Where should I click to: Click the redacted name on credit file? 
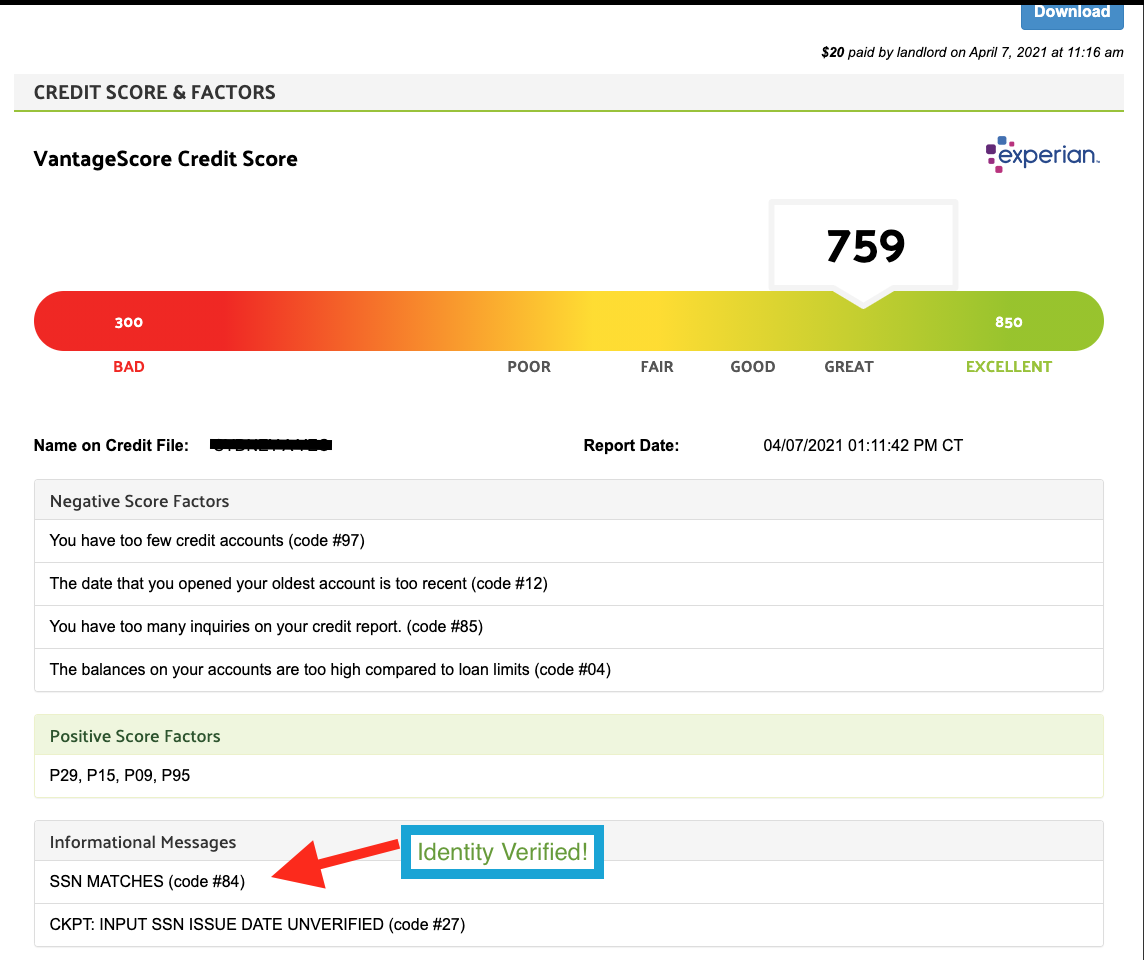271,445
